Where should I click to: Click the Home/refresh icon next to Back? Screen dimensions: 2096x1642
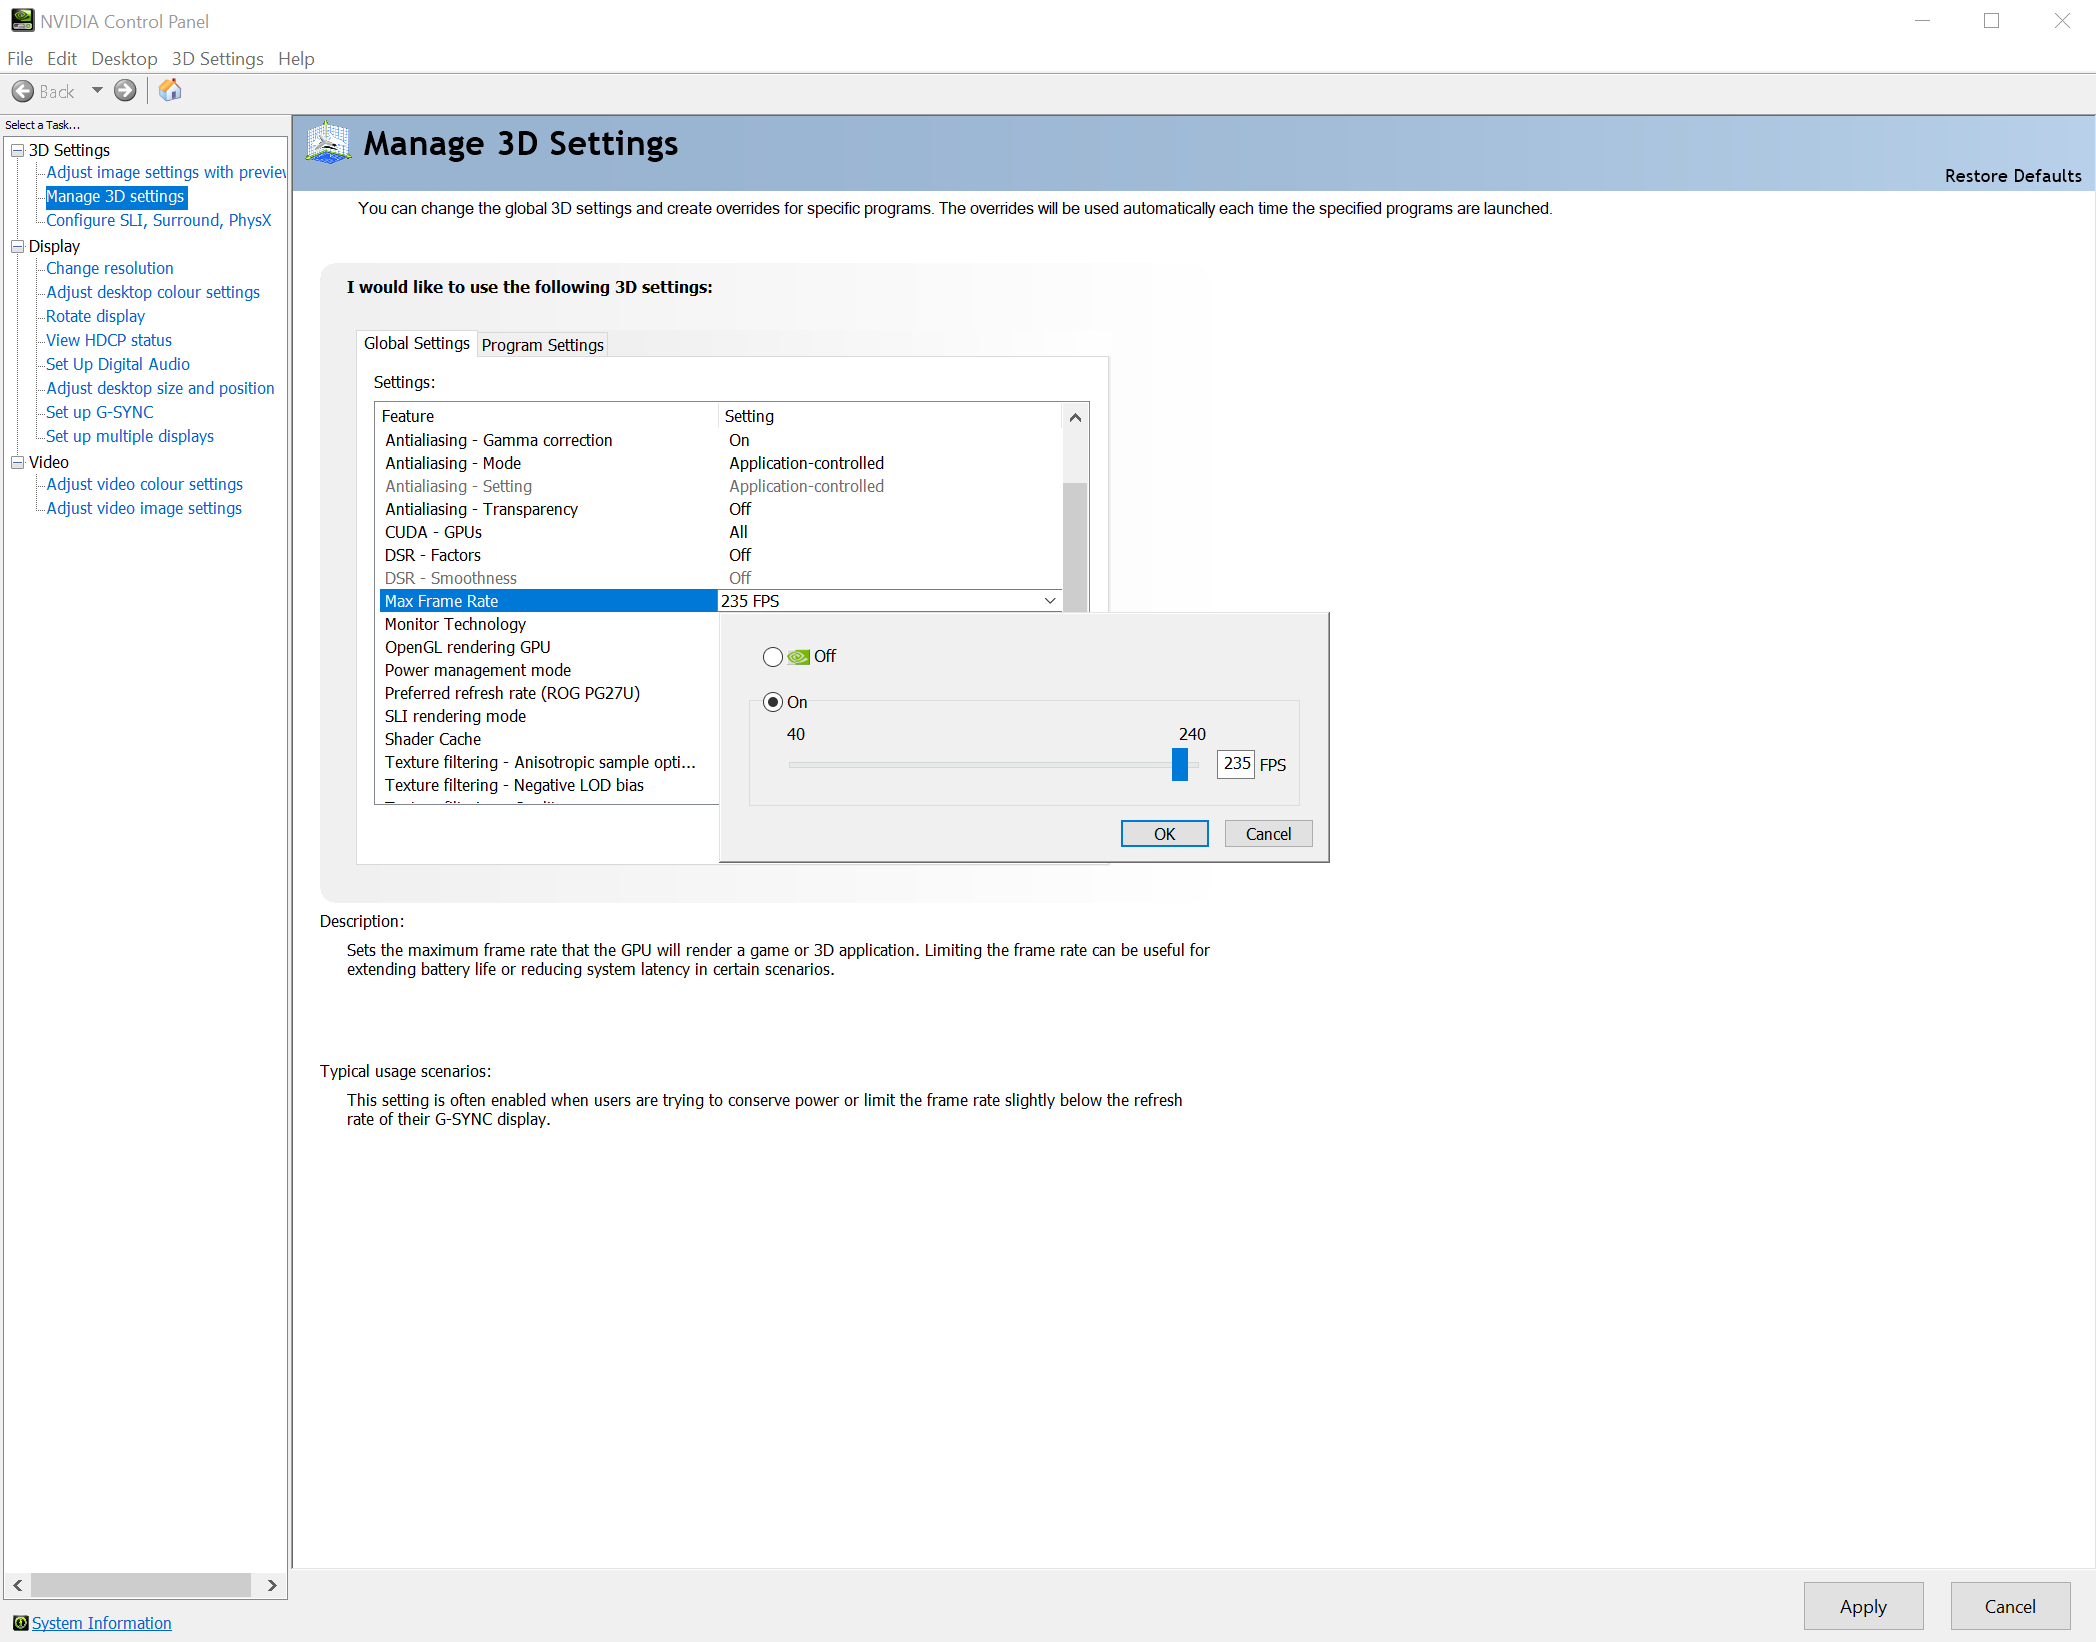pyautogui.click(x=170, y=88)
